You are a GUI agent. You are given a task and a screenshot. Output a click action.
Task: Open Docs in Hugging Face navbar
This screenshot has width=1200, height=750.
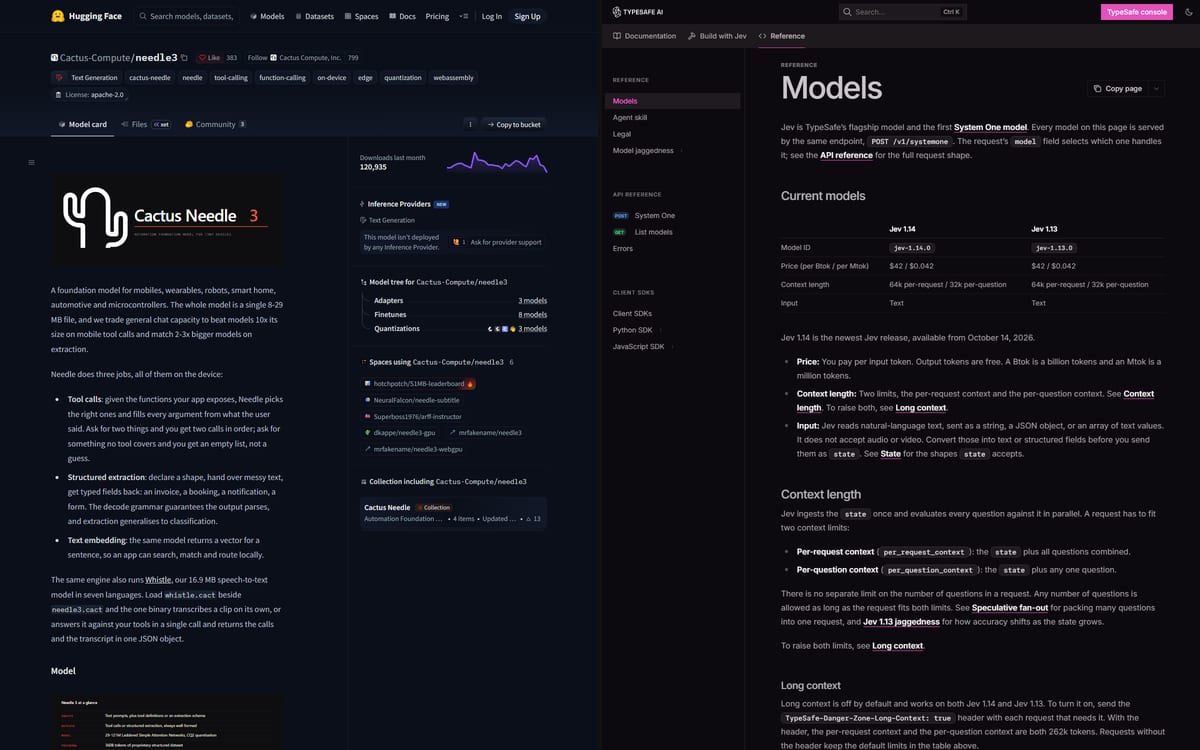tap(402, 16)
